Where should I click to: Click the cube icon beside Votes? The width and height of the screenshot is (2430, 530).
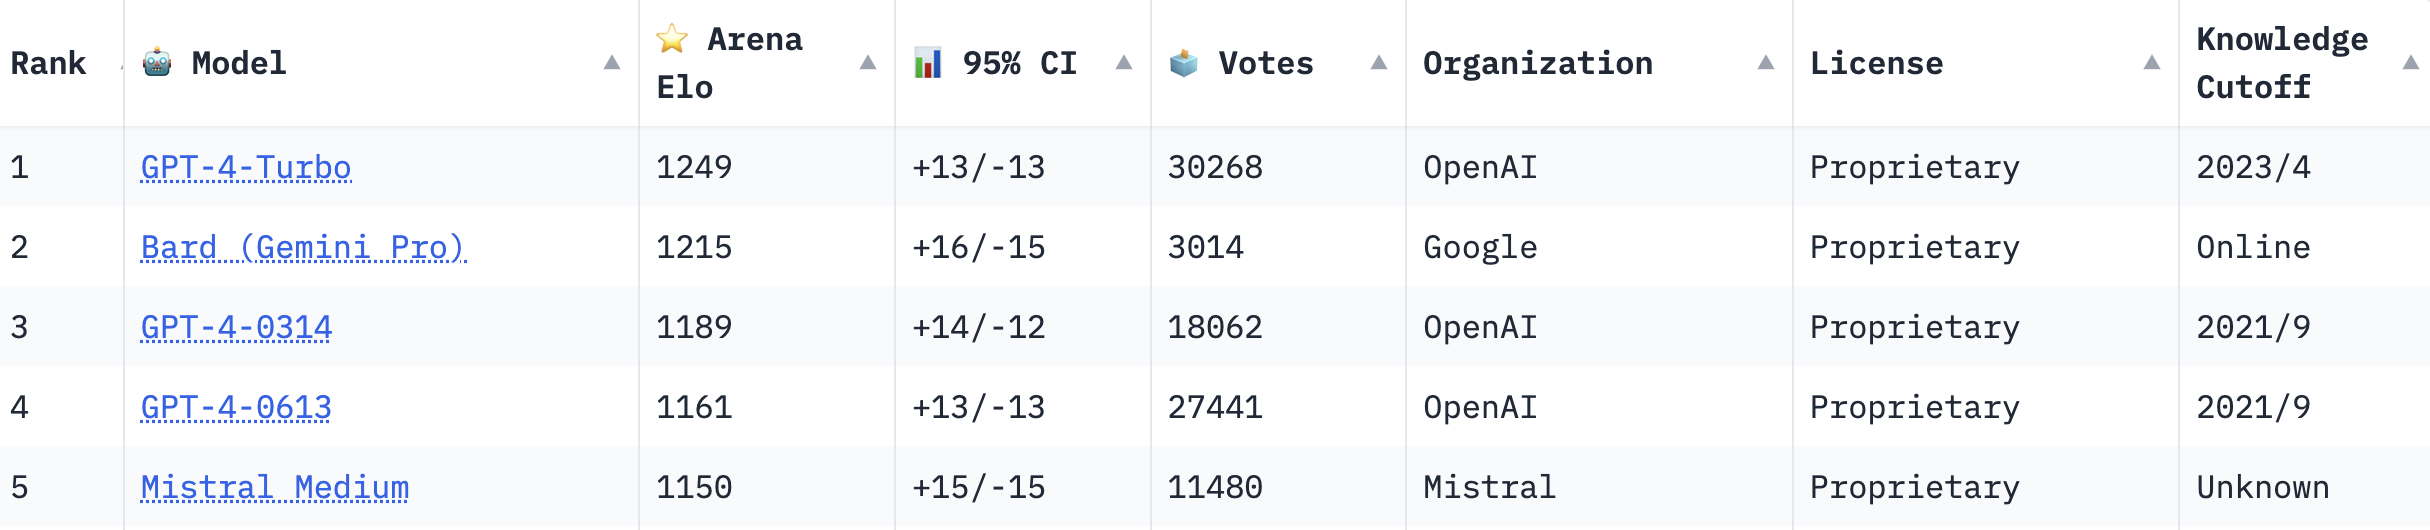(x=1184, y=63)
